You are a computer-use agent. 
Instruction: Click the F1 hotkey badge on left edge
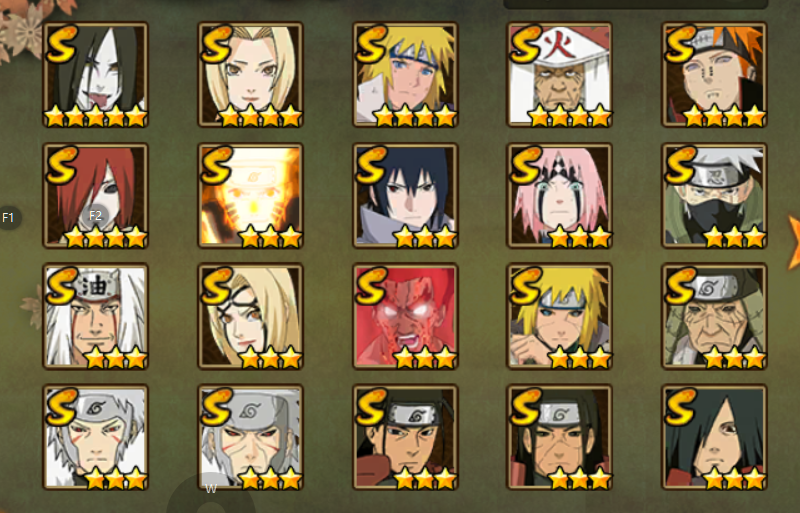[8, 218]
